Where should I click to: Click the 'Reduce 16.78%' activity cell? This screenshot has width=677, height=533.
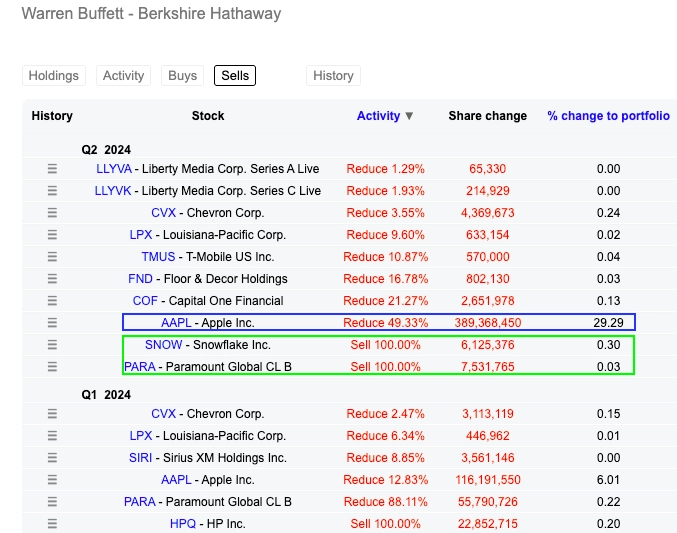click(386, 279)
